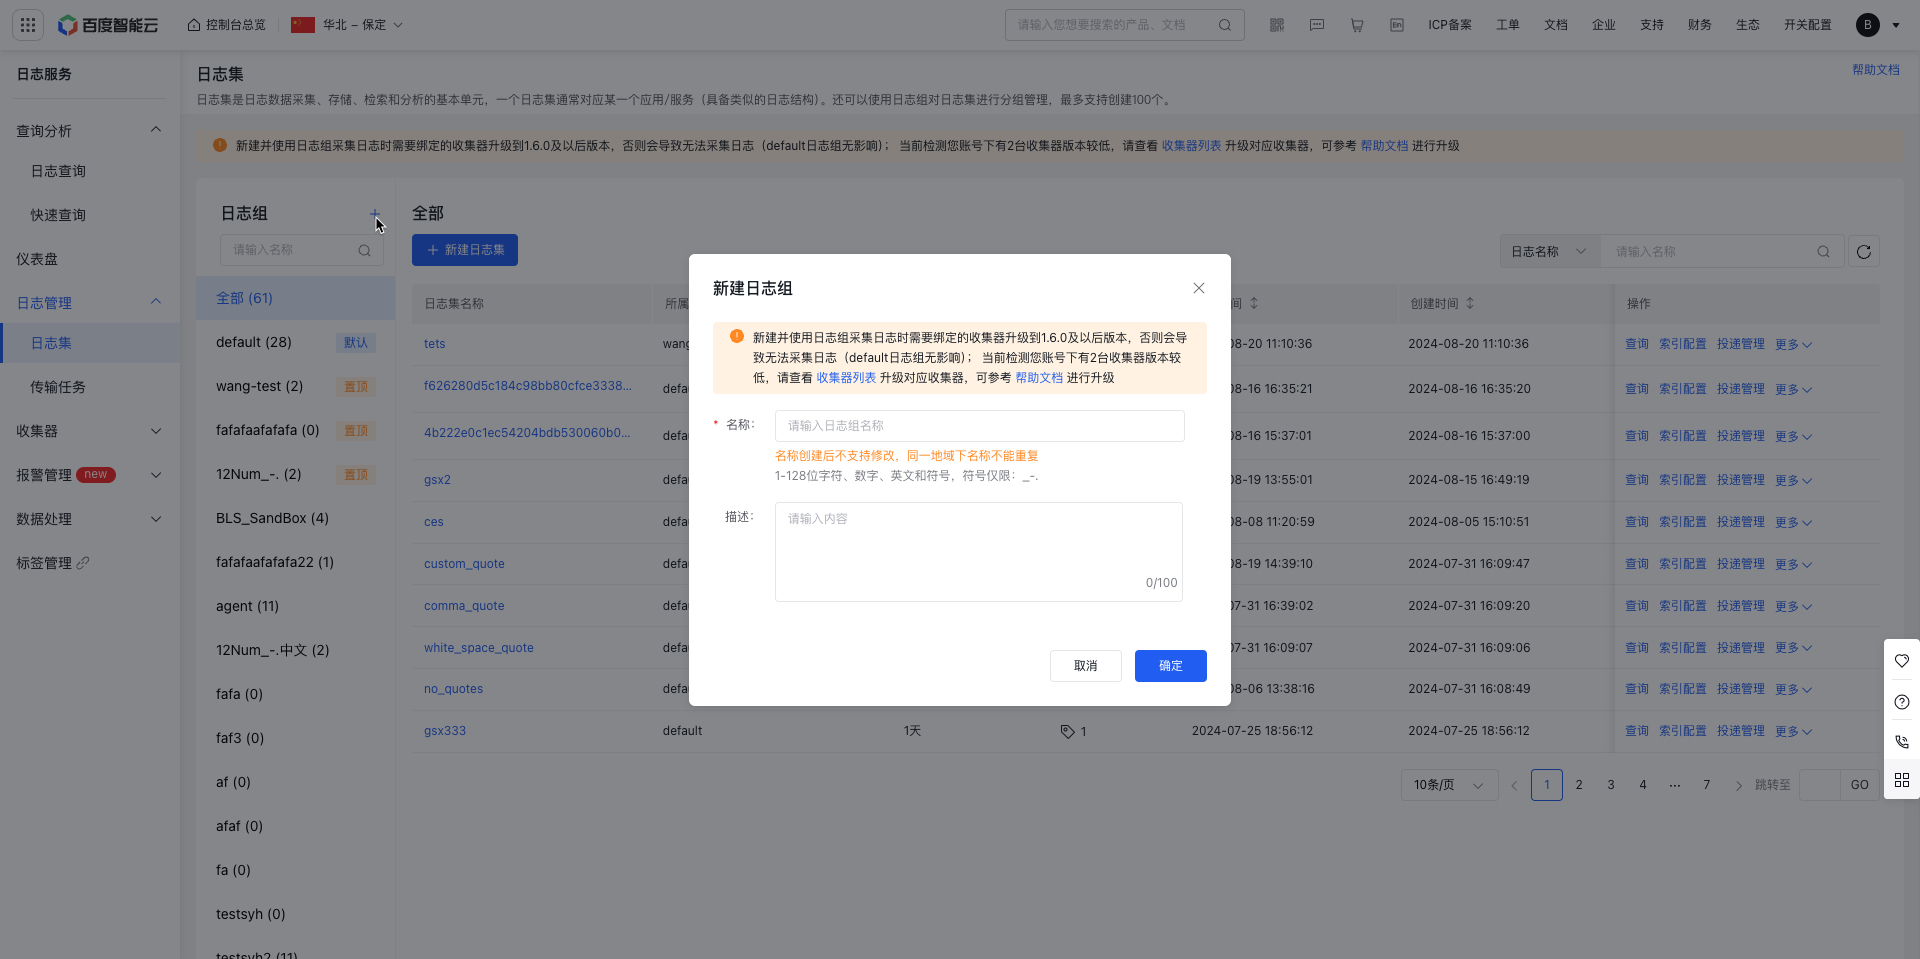
Task: Click the phone contact icon on right panel
Action: point(1902,742)
